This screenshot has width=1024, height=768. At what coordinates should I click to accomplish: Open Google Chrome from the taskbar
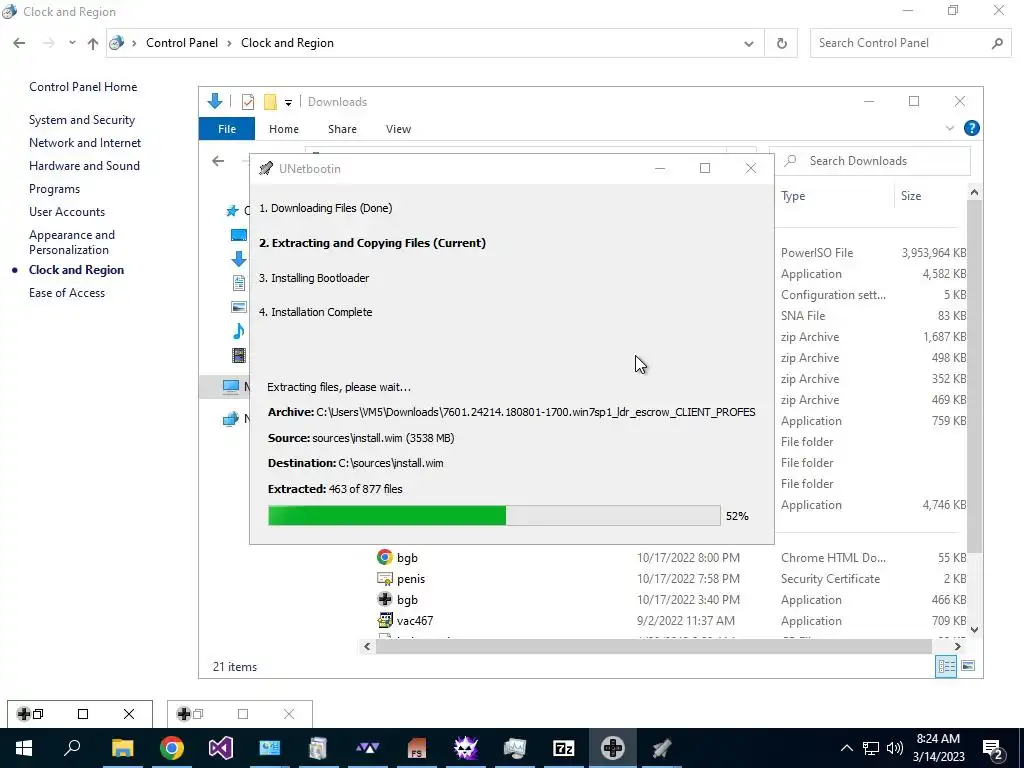[172, 748]
